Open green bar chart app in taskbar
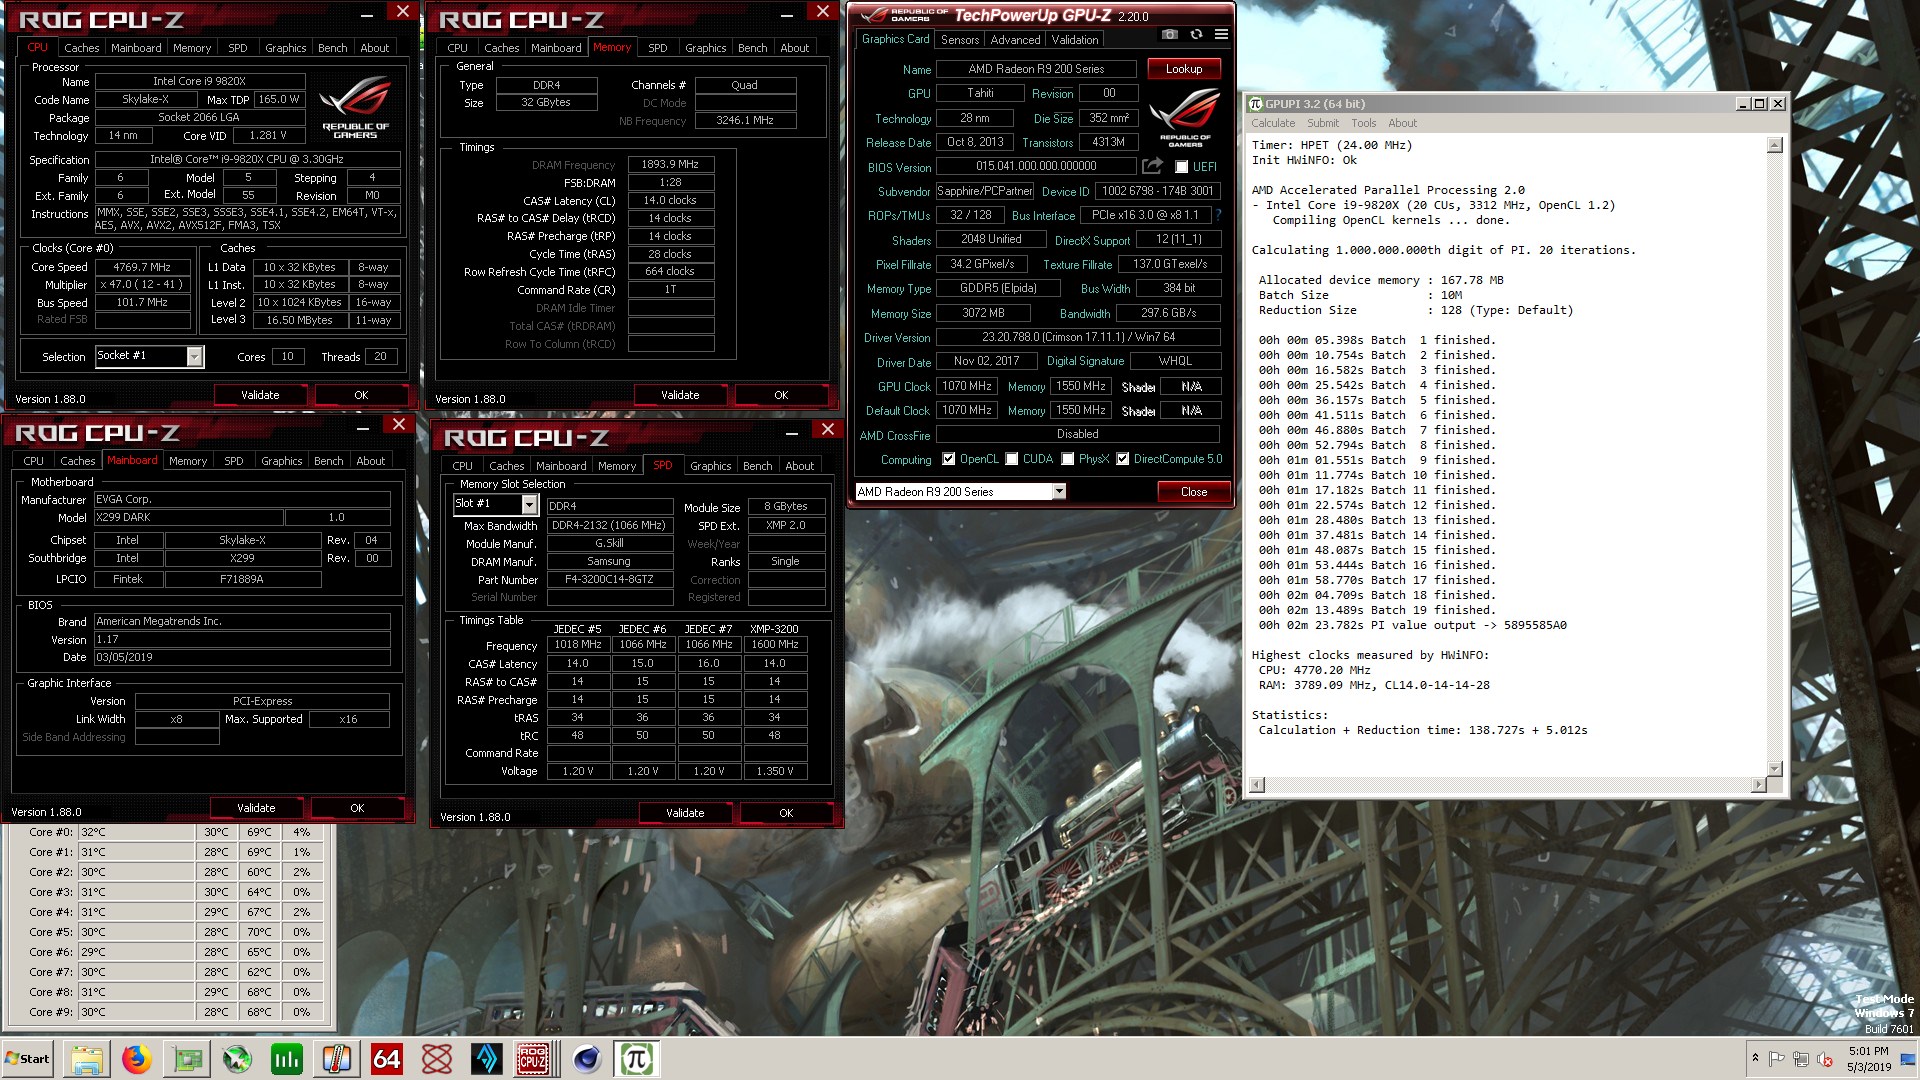The width and height of the screenshot is (1920, 1080). [x=287, y=1059]
